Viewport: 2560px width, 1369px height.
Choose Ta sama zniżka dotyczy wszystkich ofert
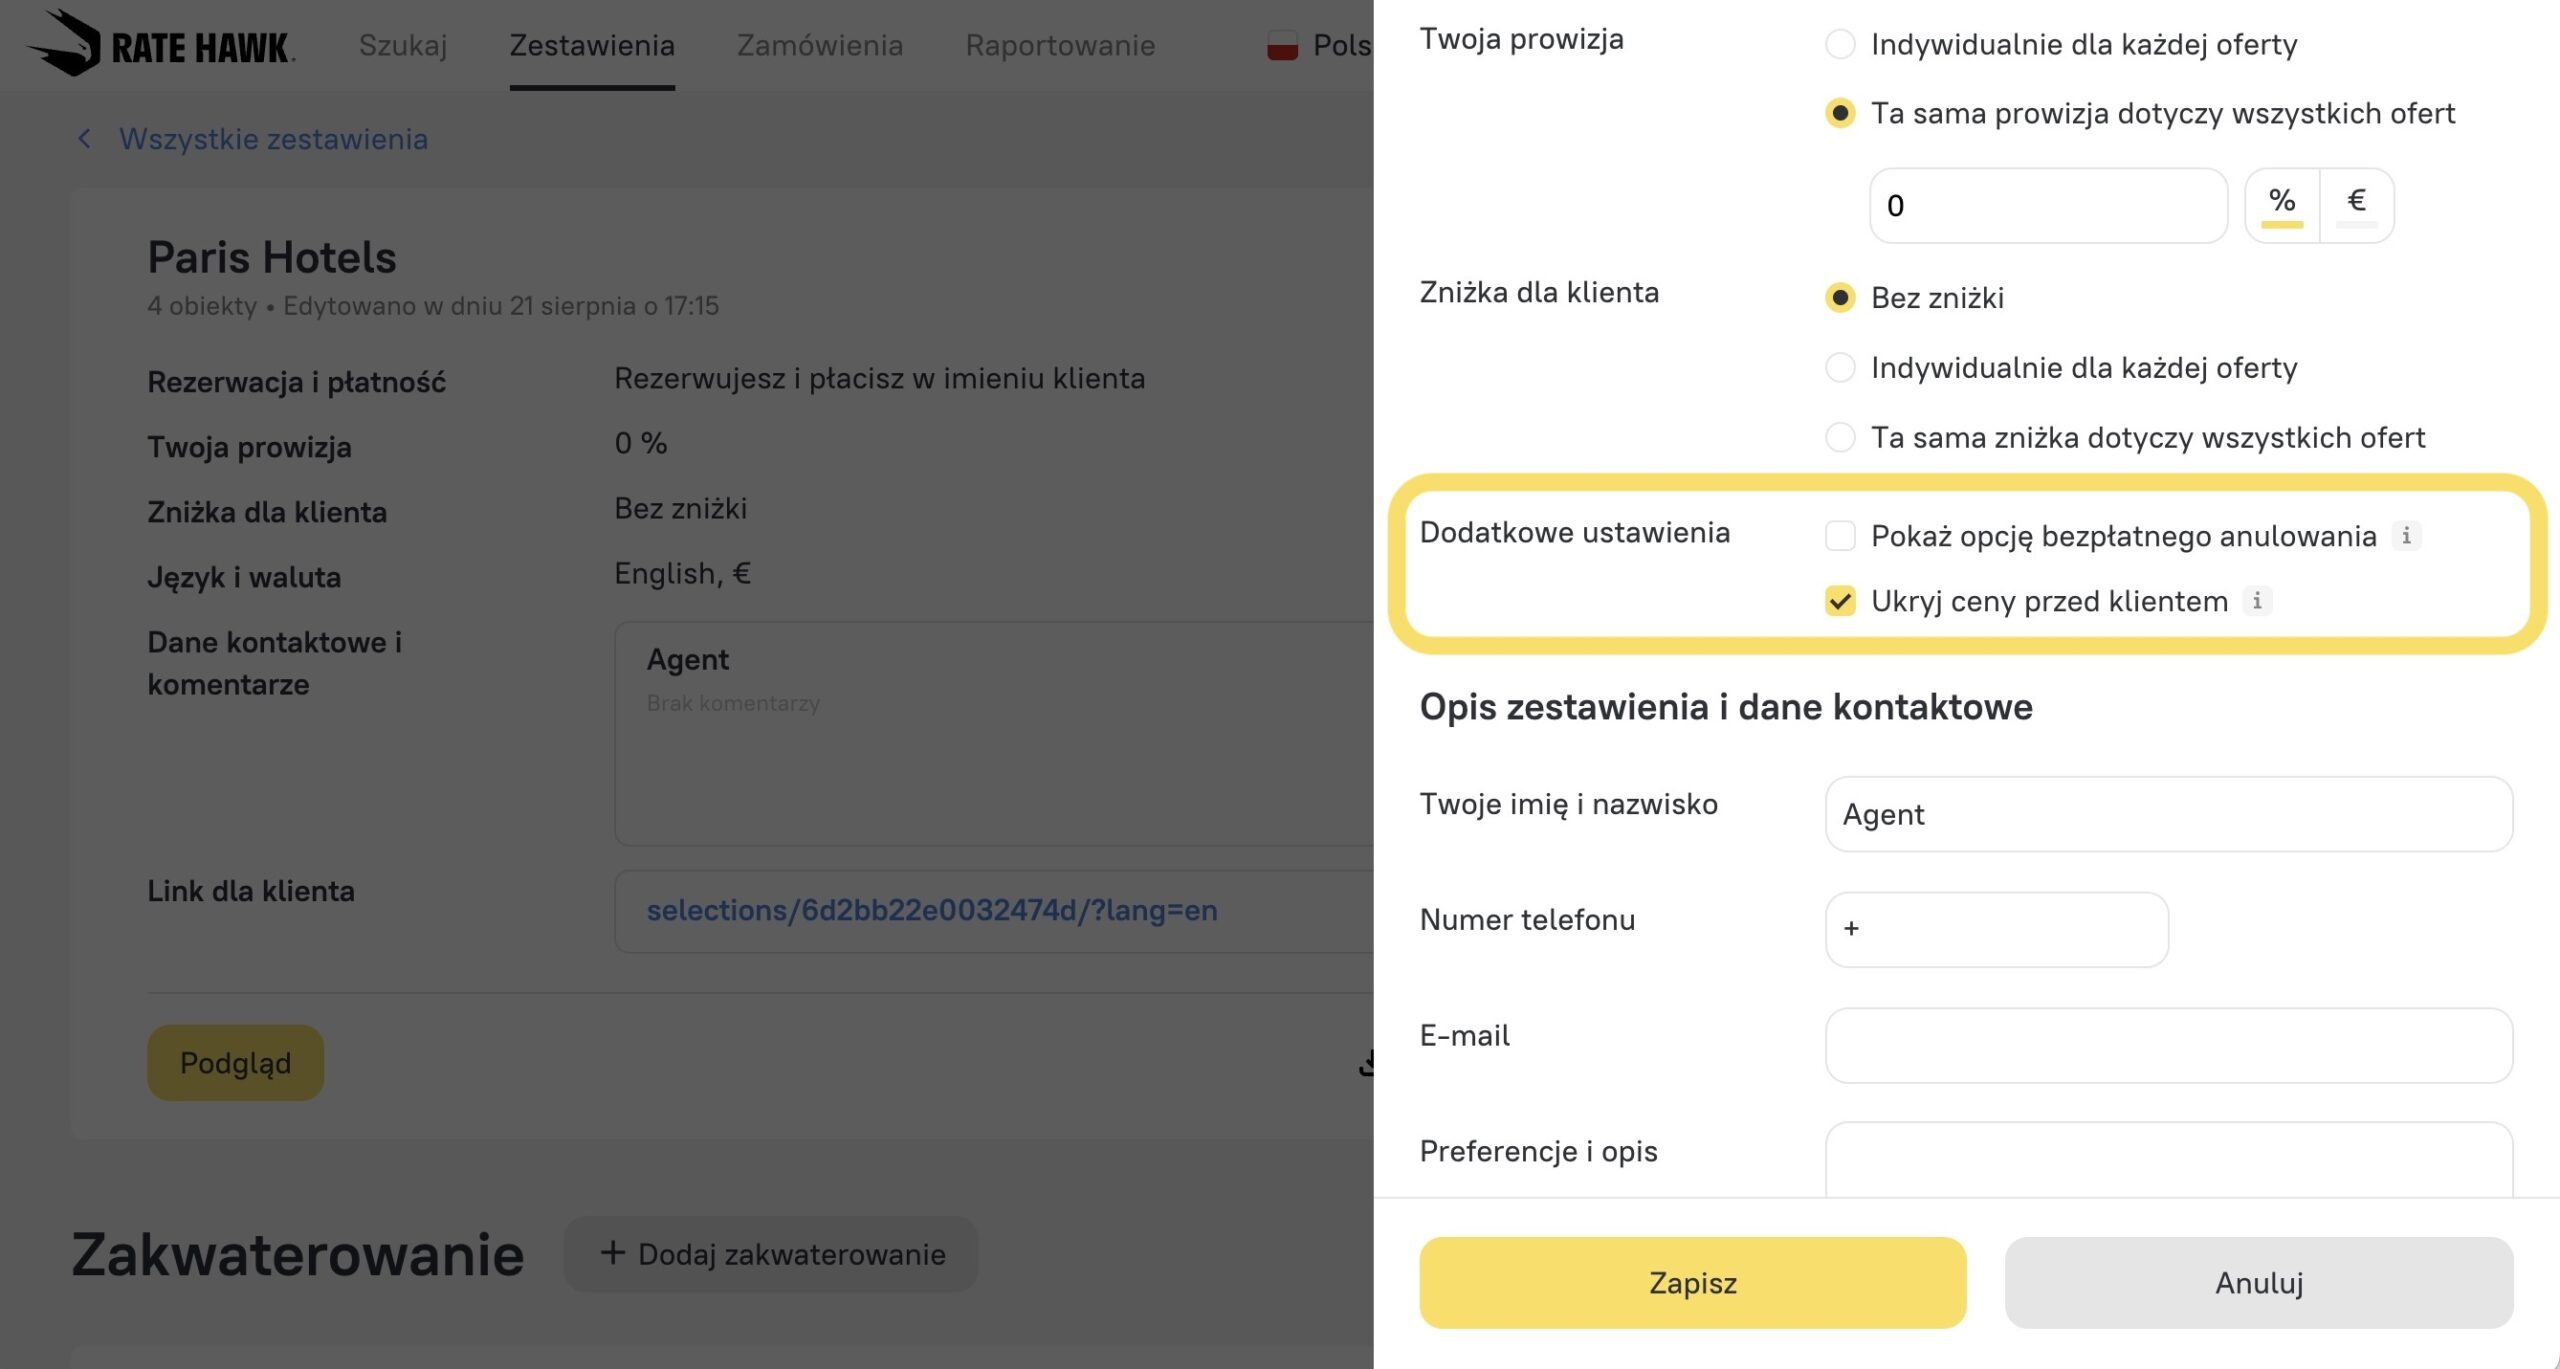click(x=1840, y=438)
